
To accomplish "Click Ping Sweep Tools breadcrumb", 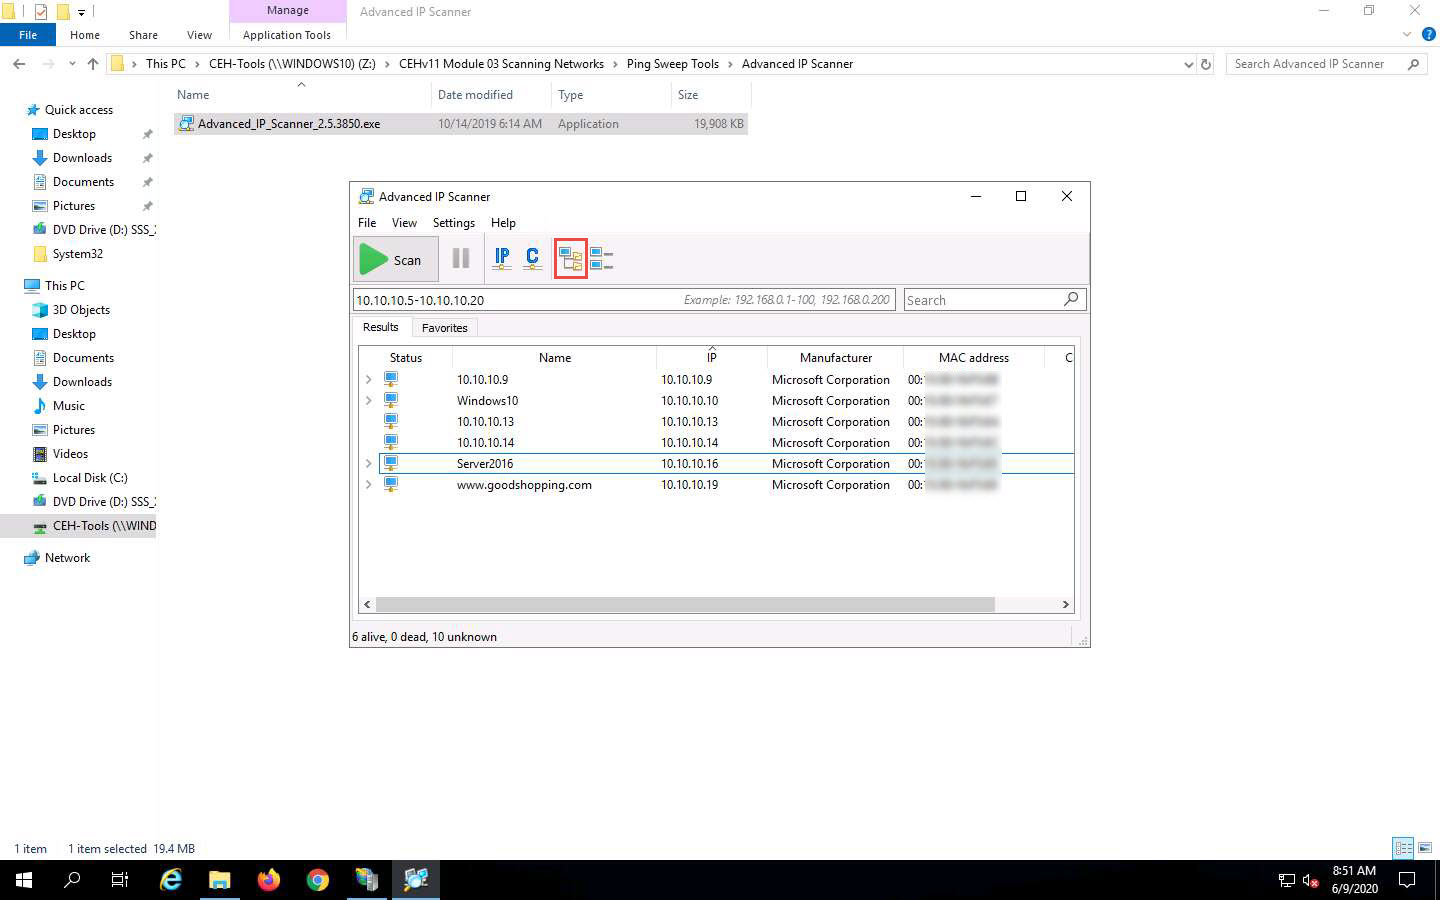I will coord(673,64).
